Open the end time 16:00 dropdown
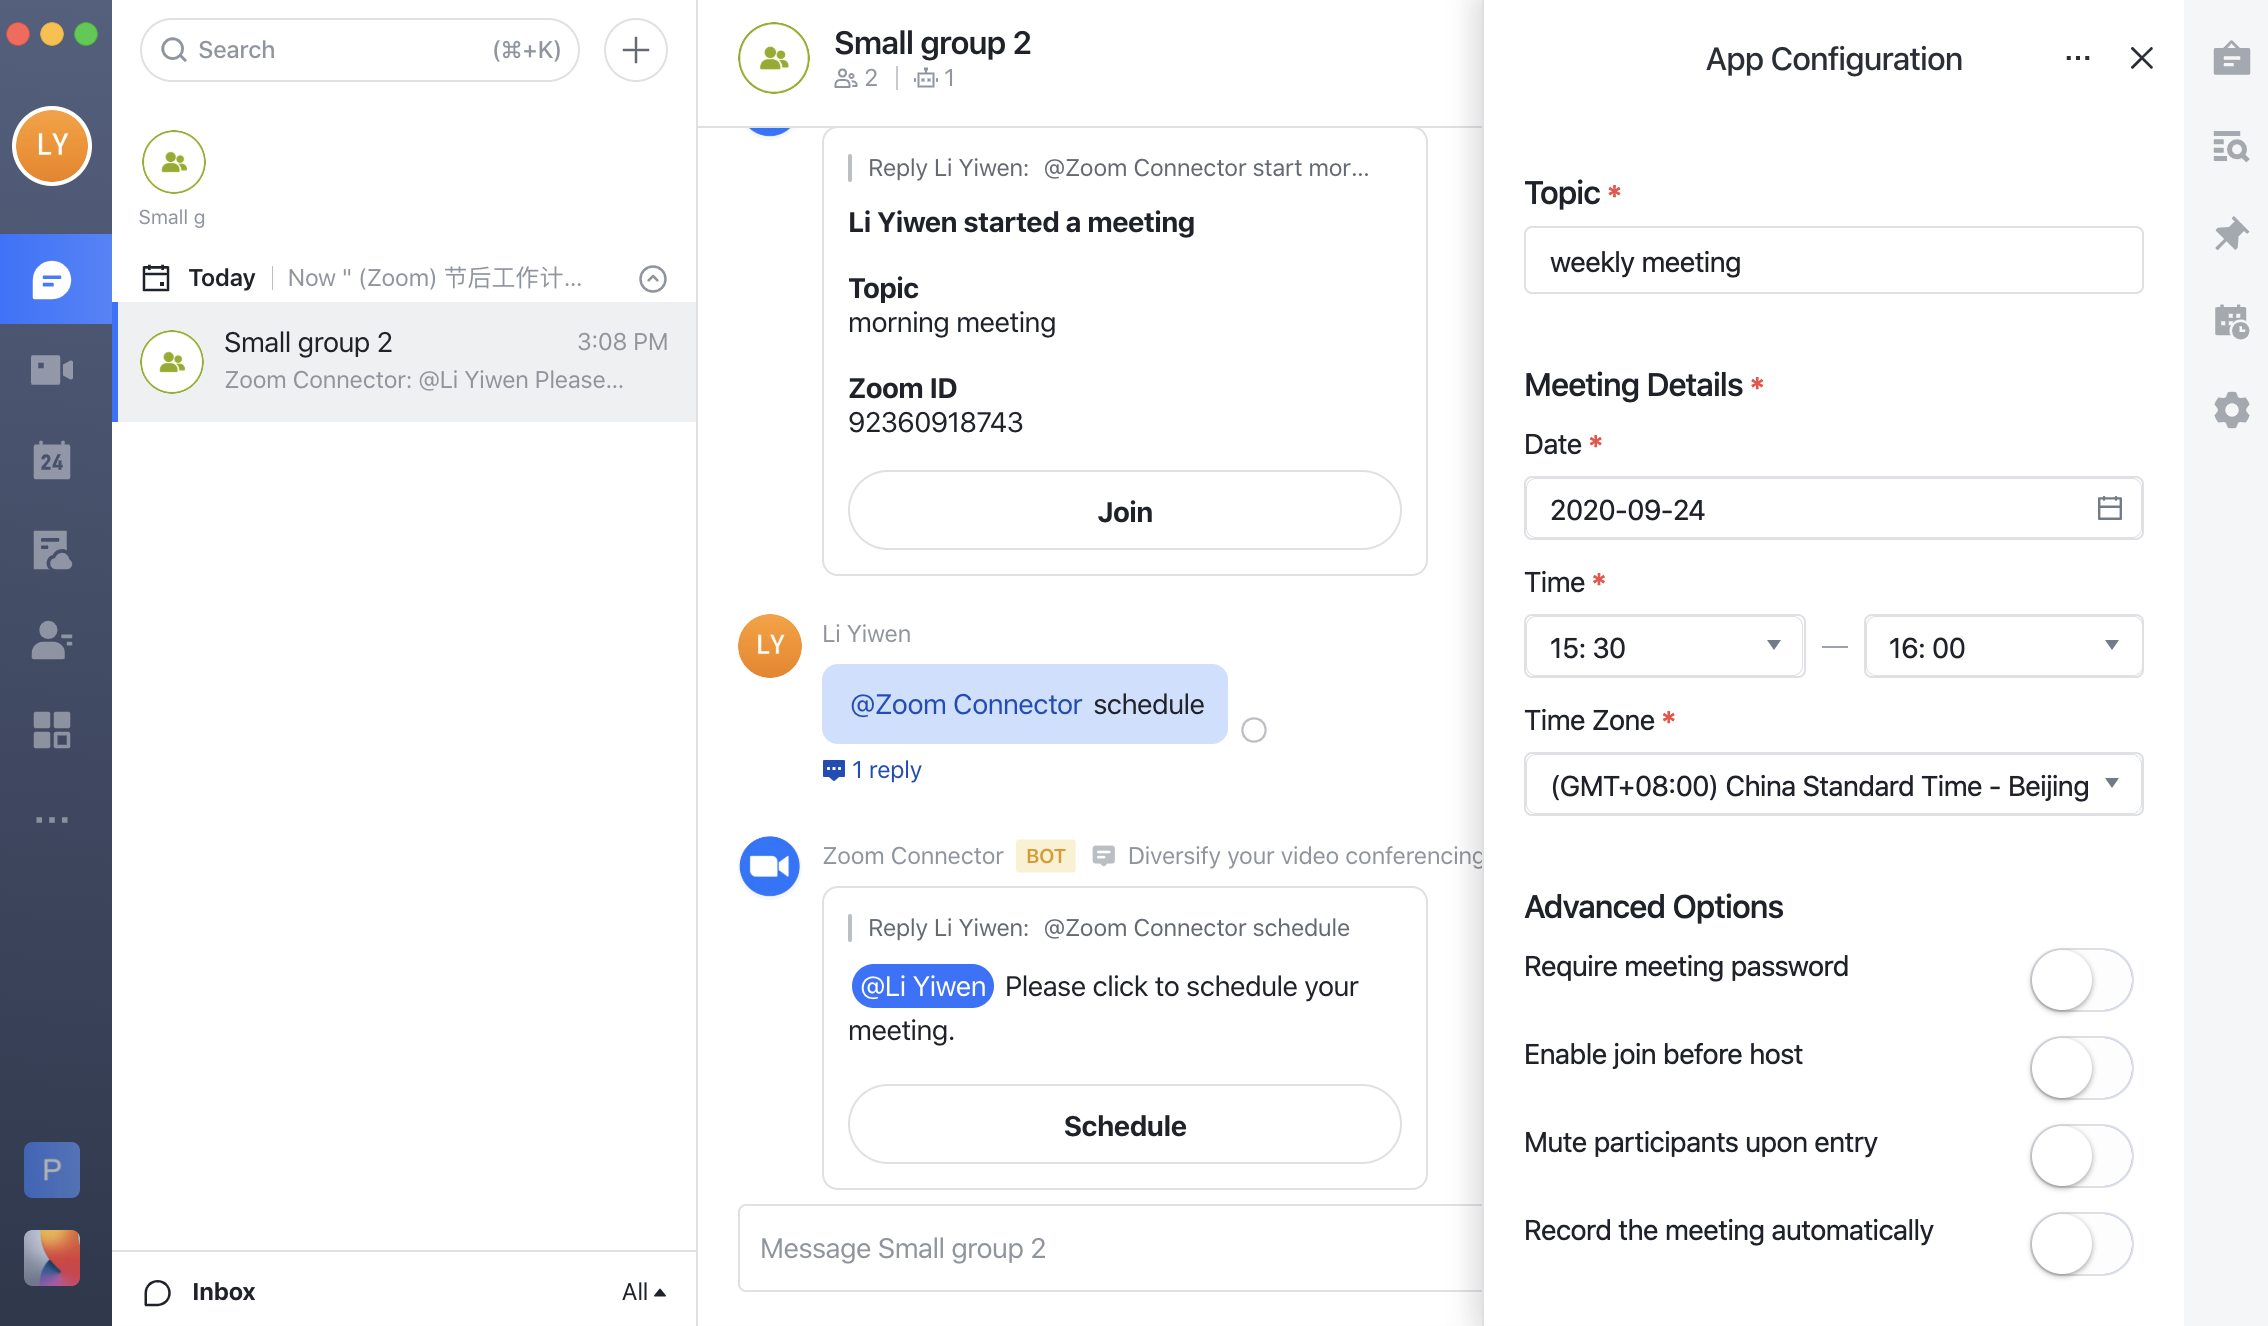Image resolution: width=2268 pixels, height=1326 pixels. pyautogui.click(x=2003, y=647)
